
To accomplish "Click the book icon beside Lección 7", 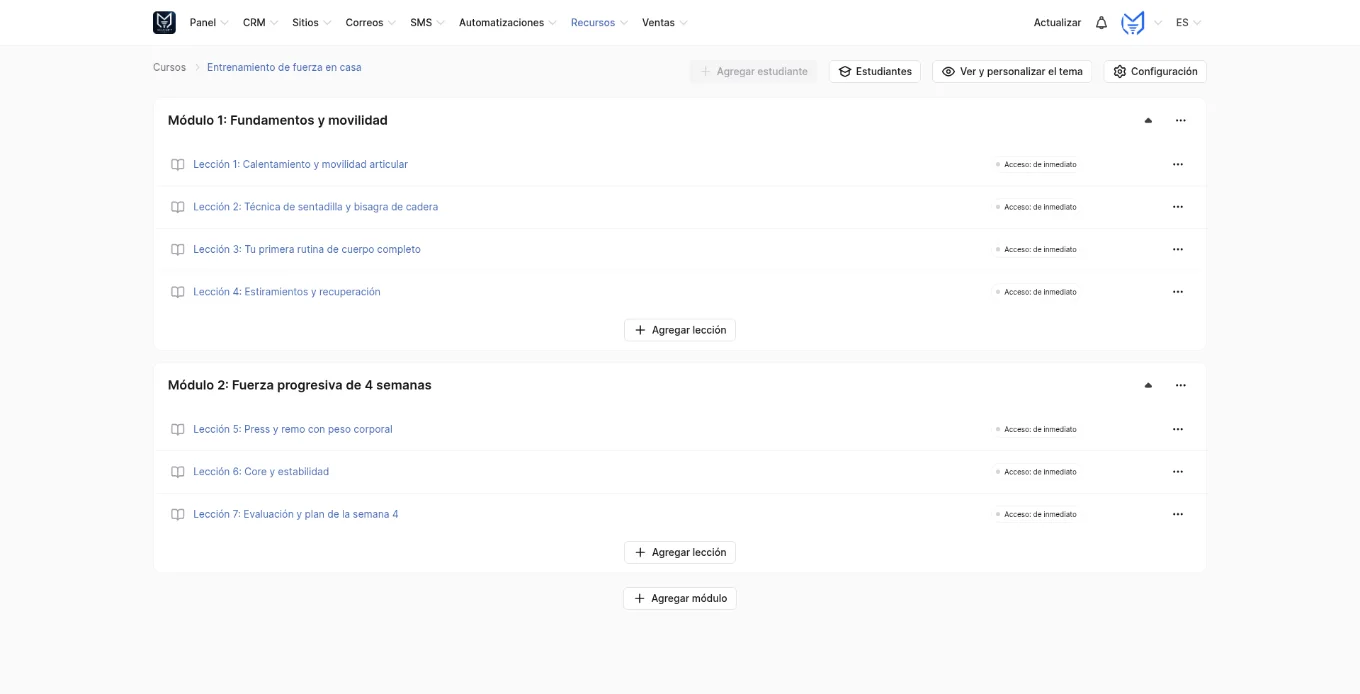I will pos(178,514).
